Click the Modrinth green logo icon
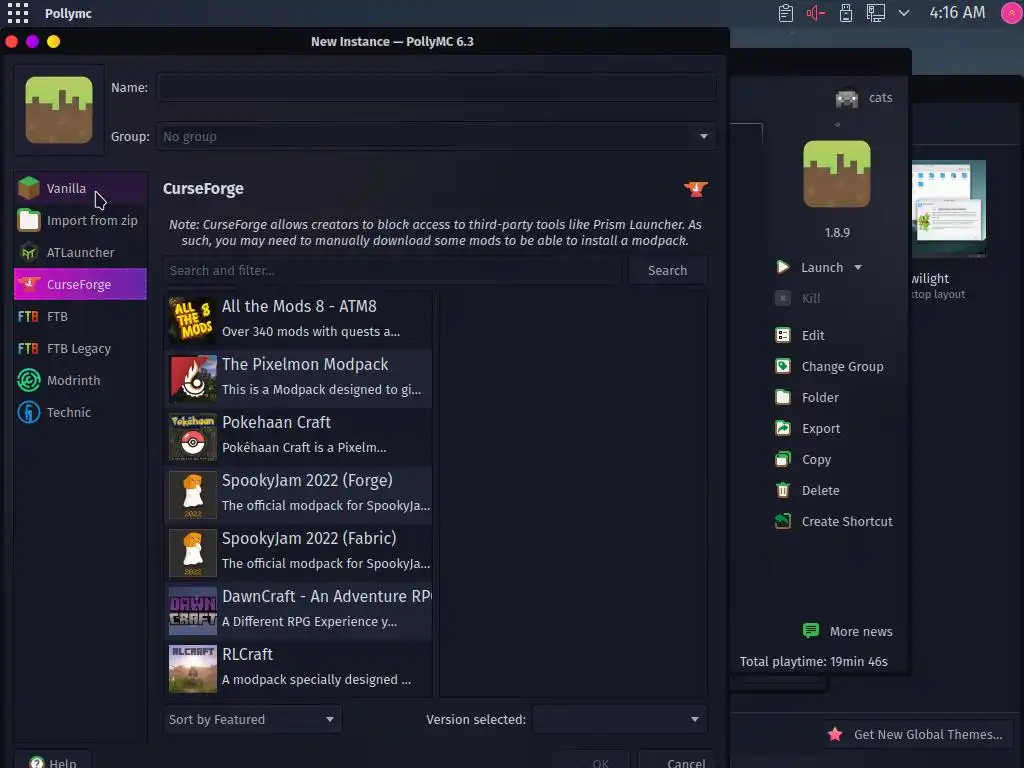The height and width of the screenshot is (768, 1024). pos(29,380)
